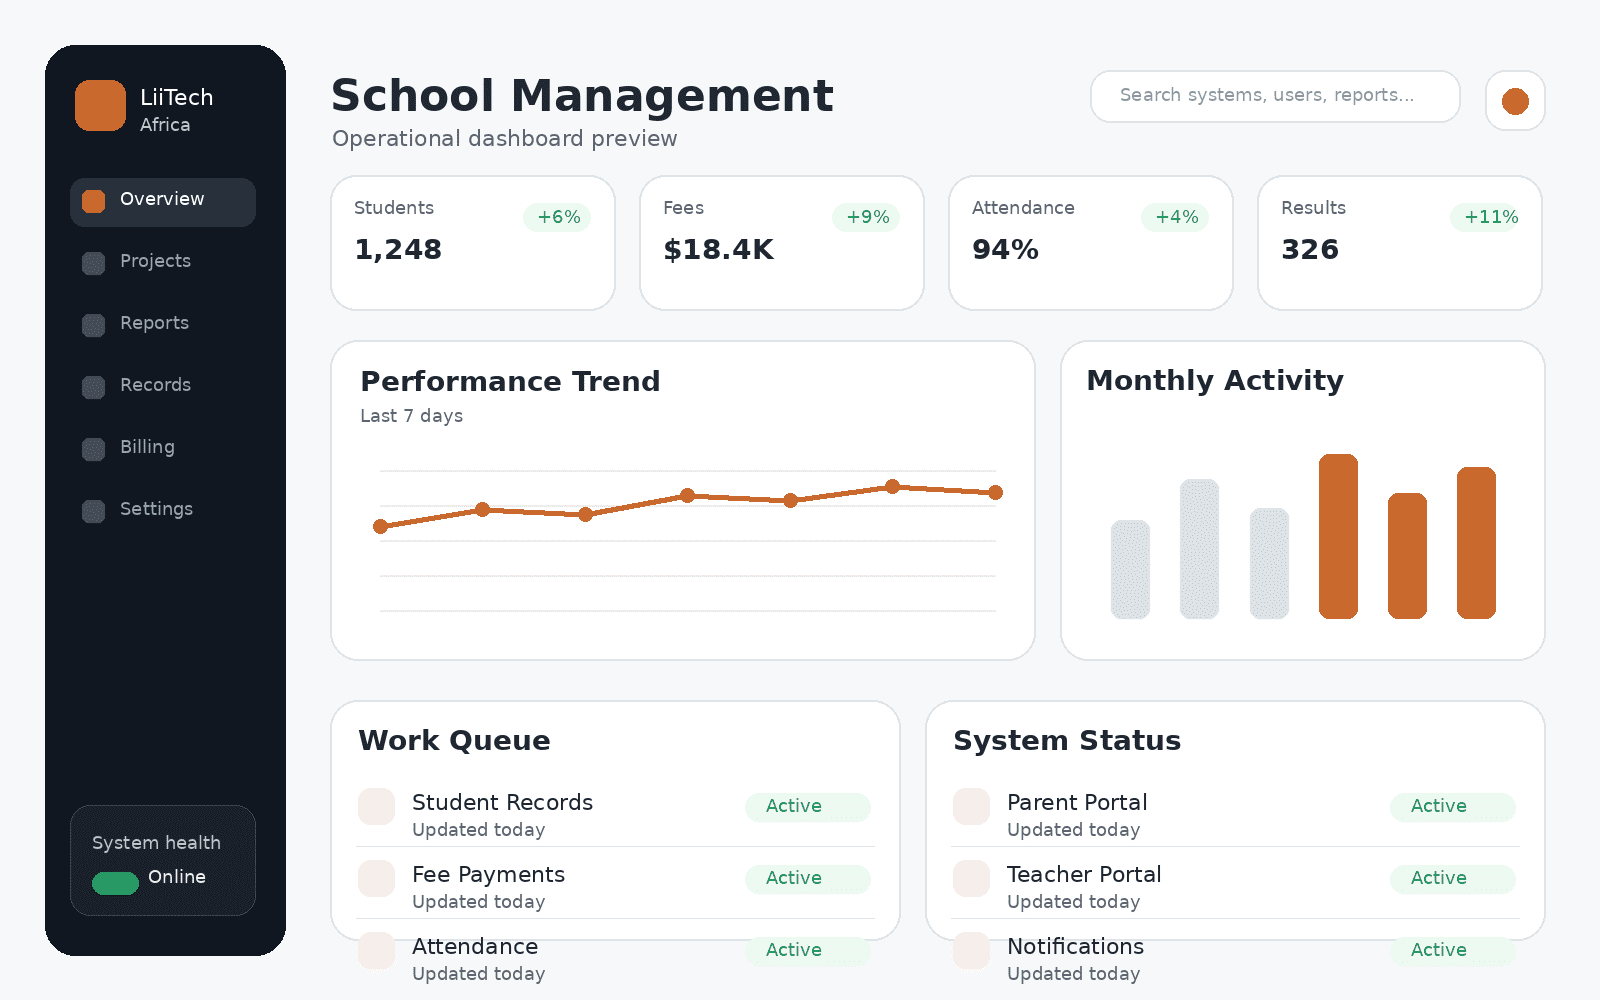1600x1000 pixels.
Task: Click the last point on Performance Trend line
Action: pos(996,492)
